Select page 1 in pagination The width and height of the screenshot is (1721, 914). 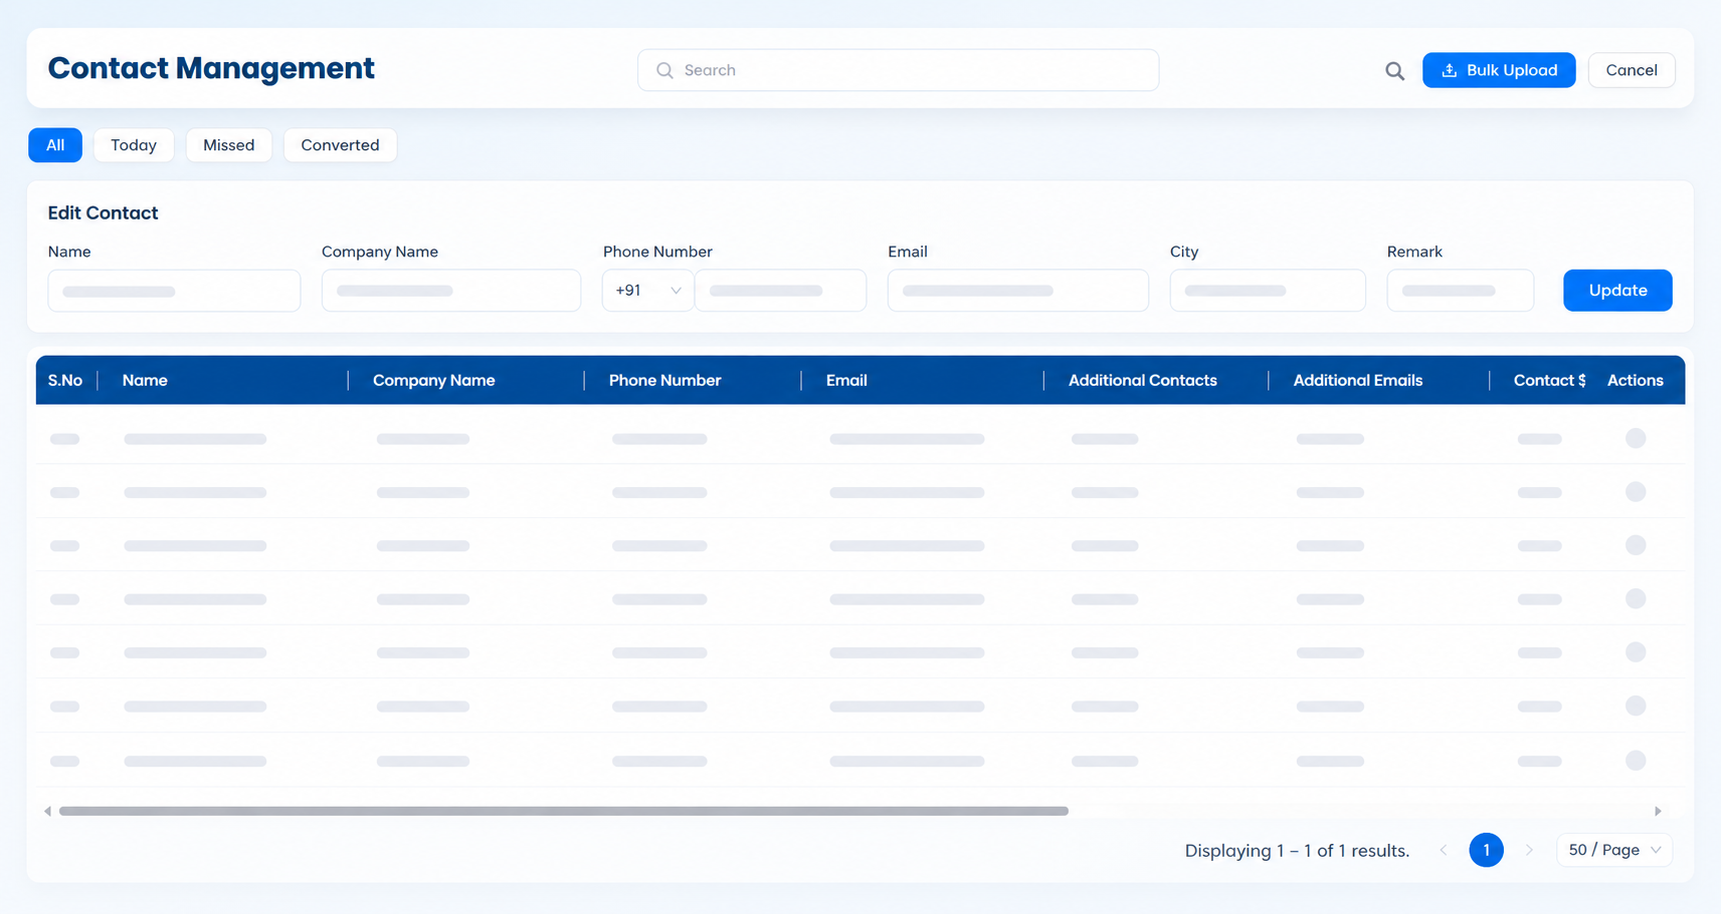[1486, 850]
